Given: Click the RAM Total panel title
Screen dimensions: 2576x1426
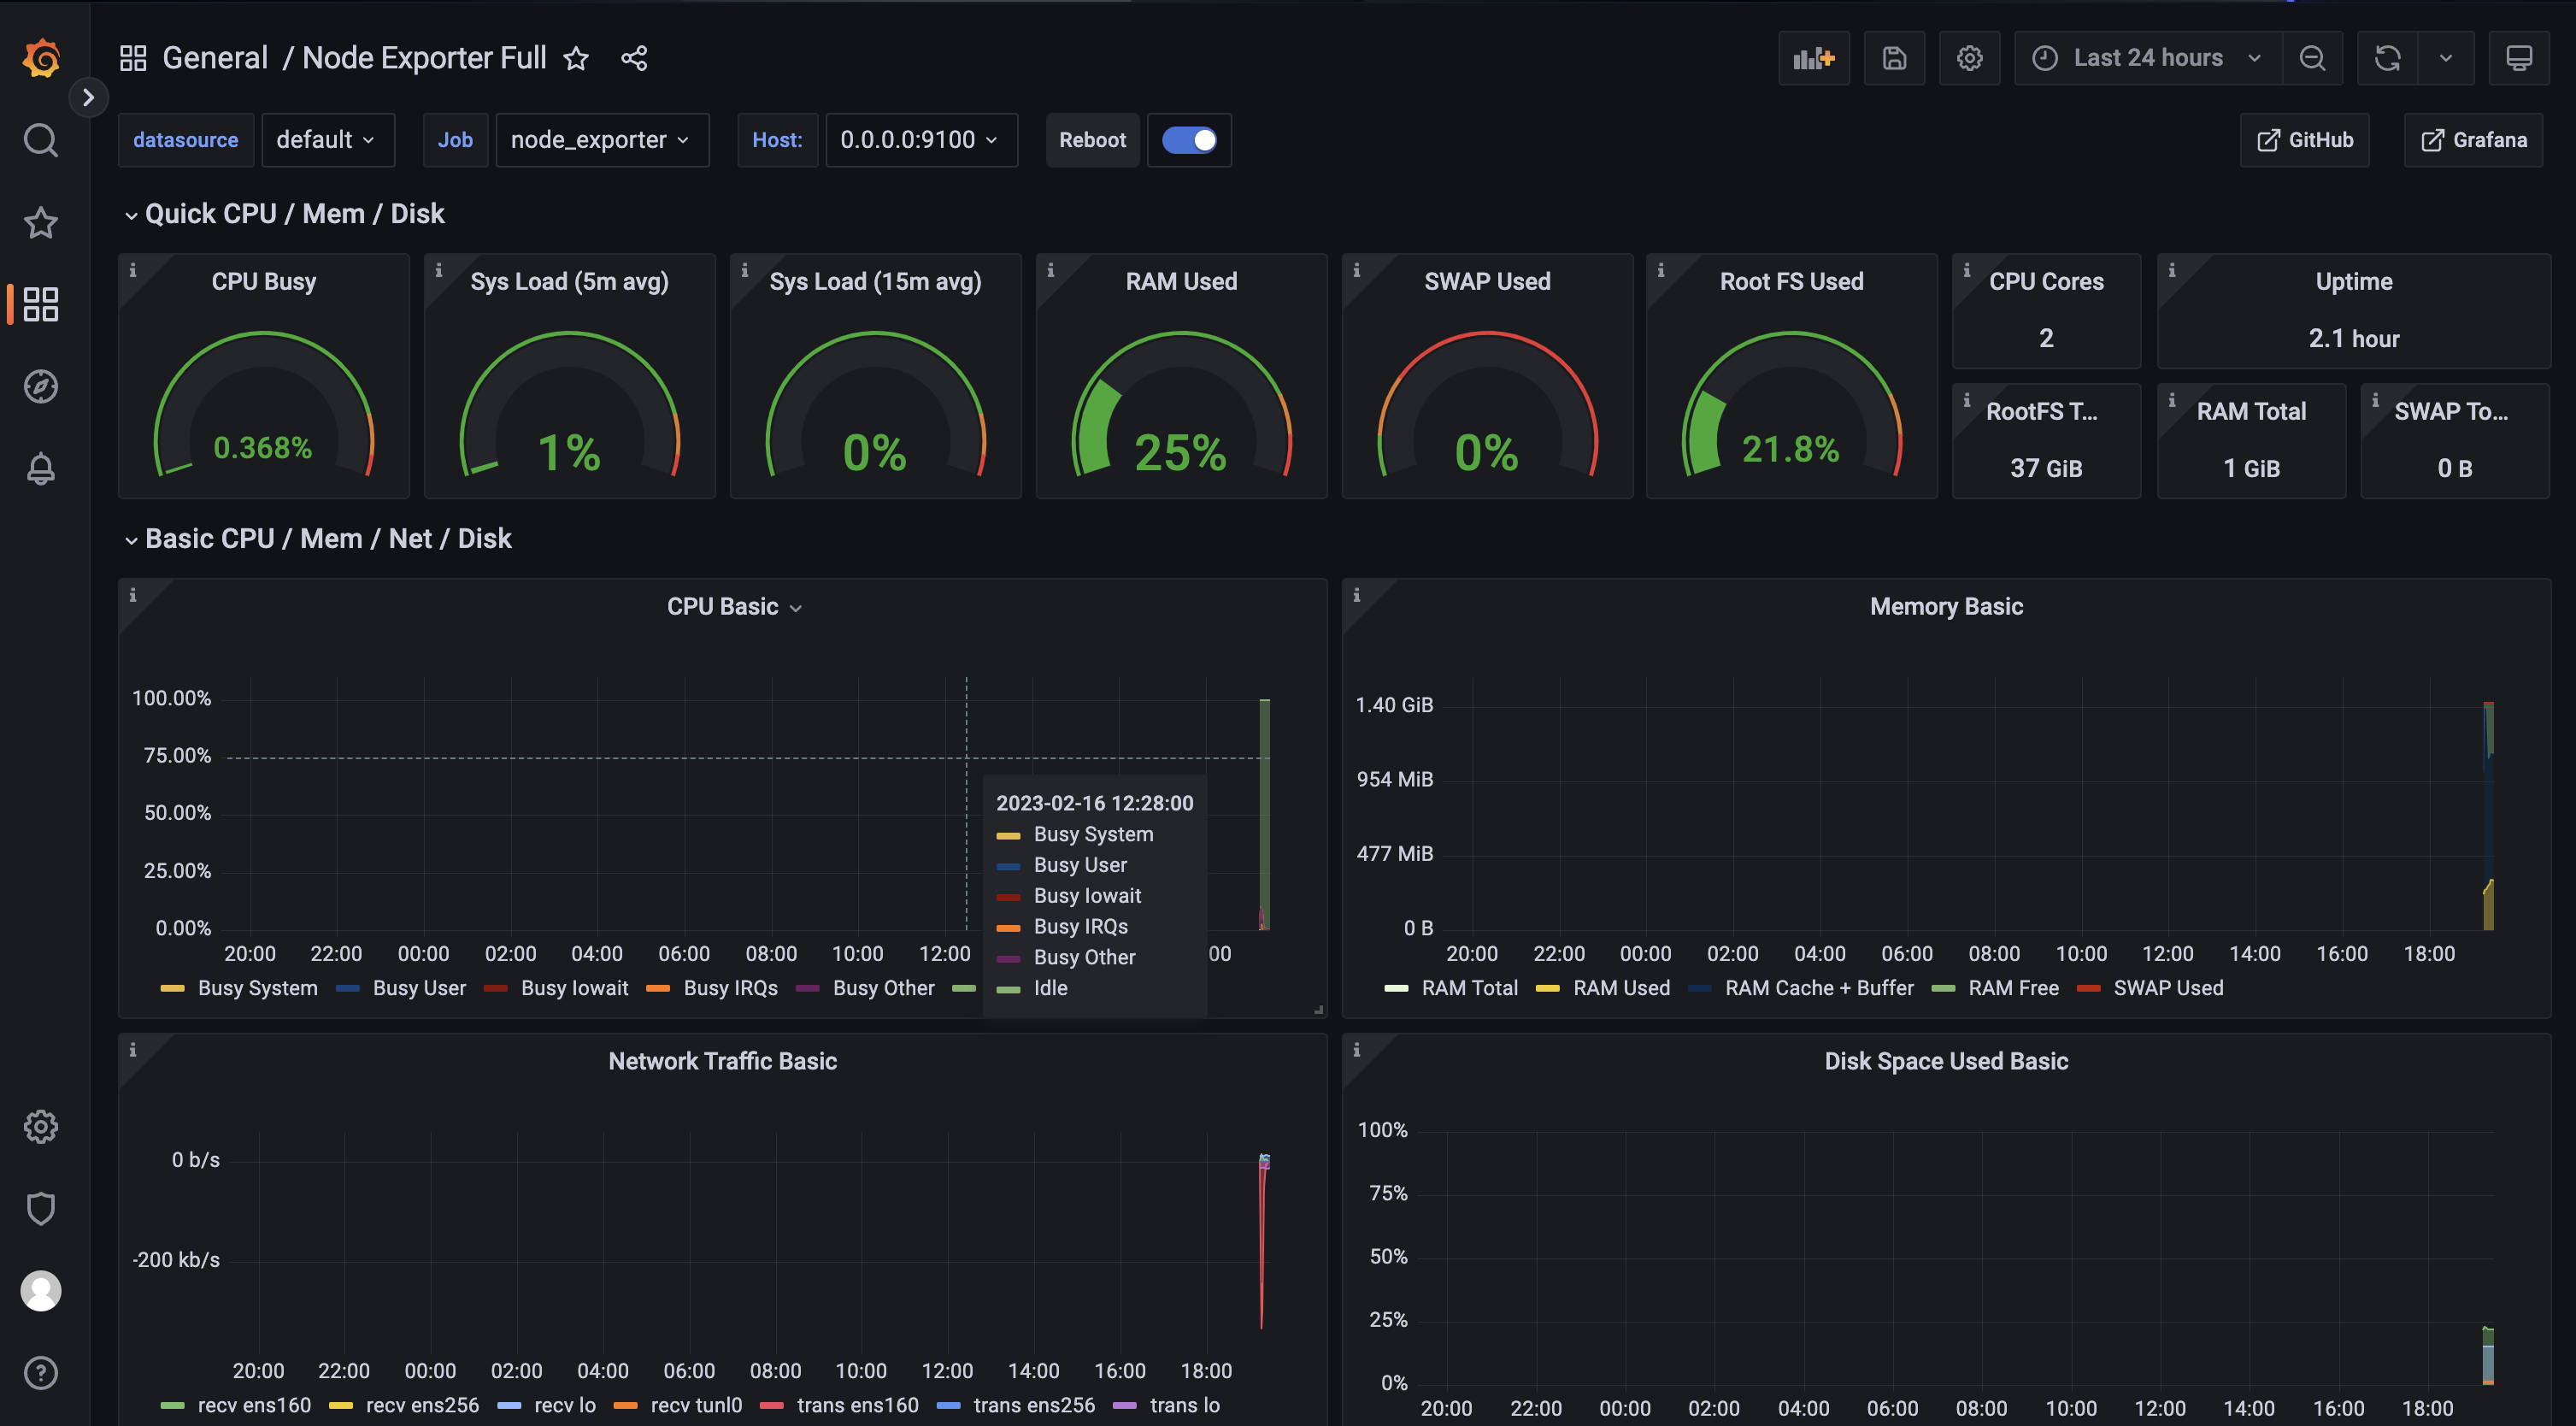Looking at the screenshot, I should [2251, 412].
